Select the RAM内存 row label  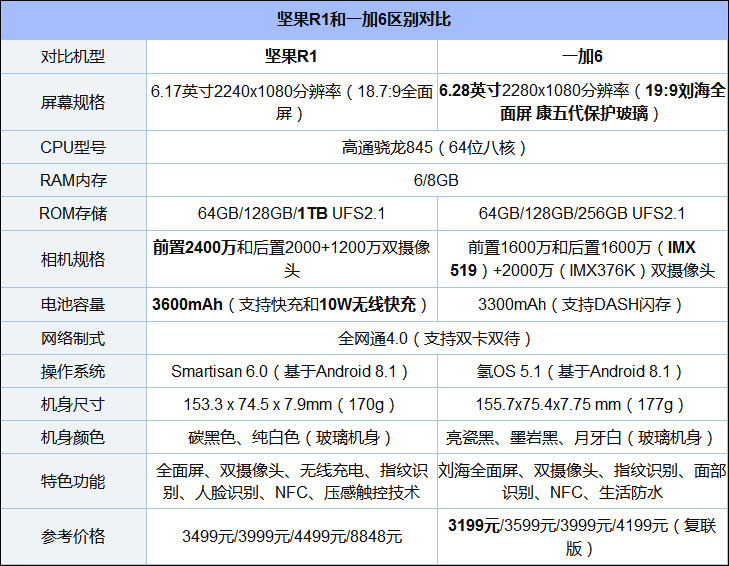pyautogui.click(x=73, y=180)
